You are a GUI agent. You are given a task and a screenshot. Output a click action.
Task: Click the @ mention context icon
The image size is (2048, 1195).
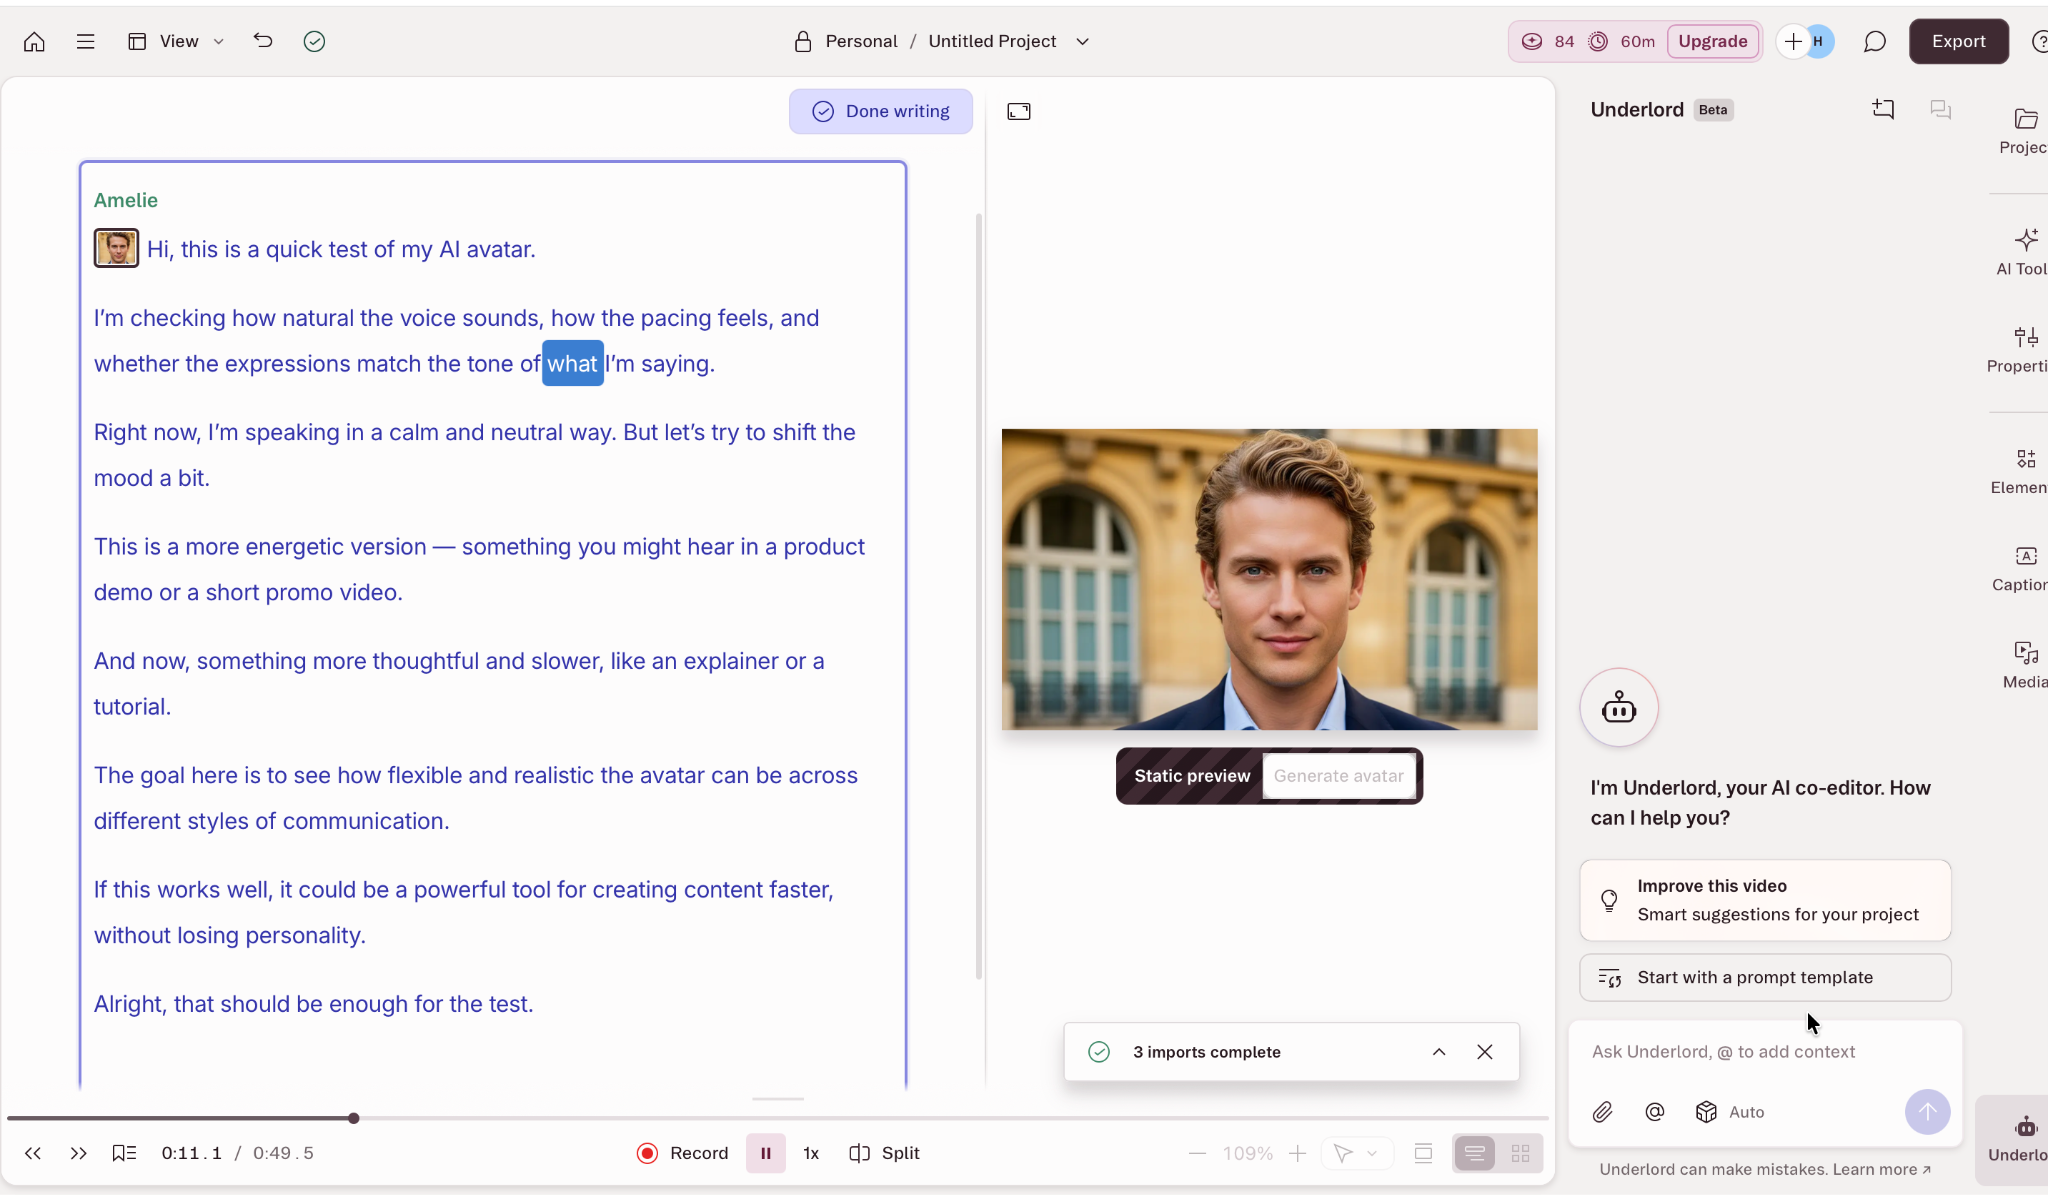1654,1112
